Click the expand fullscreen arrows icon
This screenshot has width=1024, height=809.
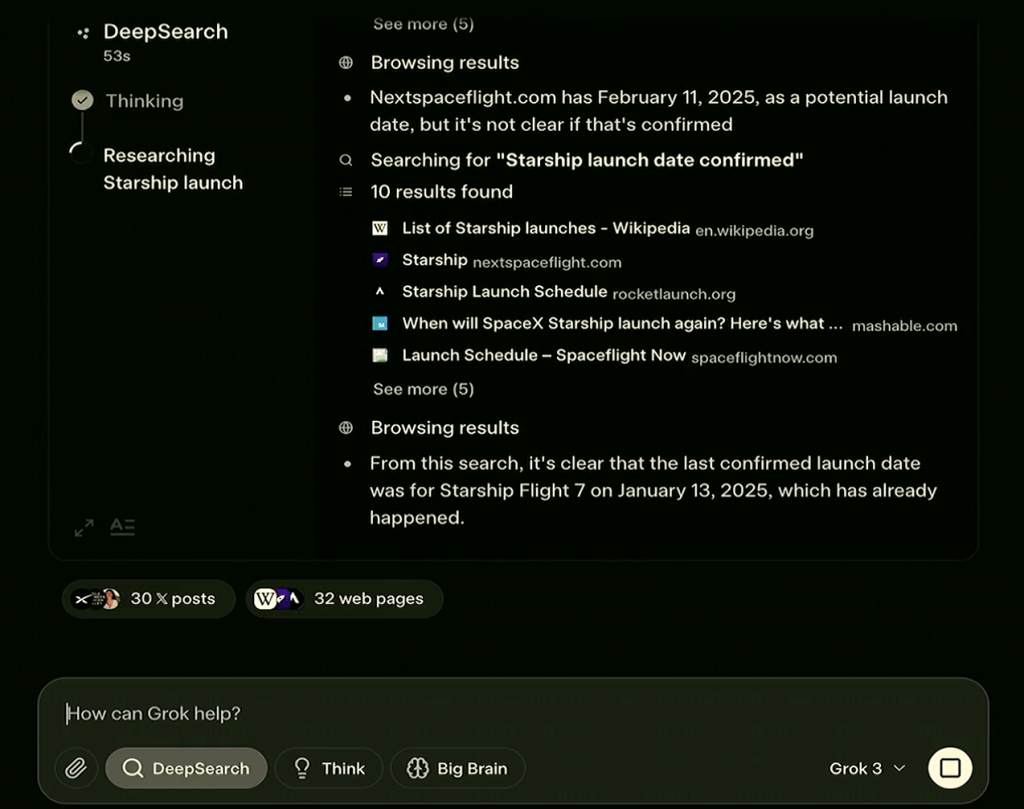84,527
